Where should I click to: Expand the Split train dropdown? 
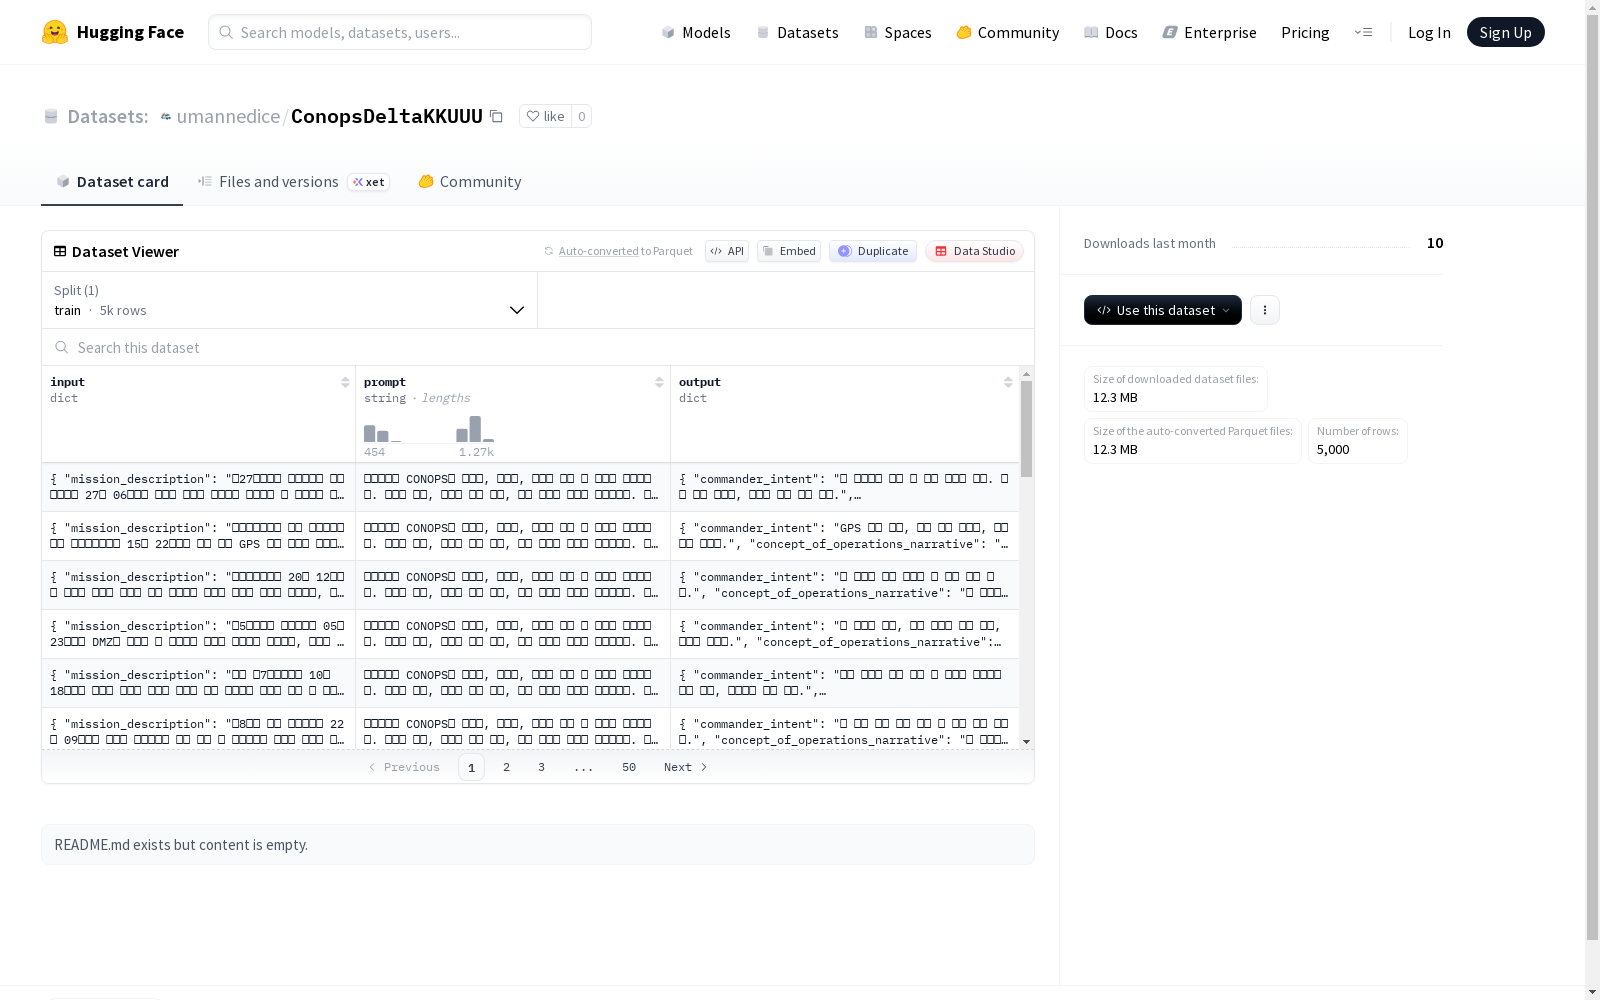pyautogui.click(x=289, y=300)
